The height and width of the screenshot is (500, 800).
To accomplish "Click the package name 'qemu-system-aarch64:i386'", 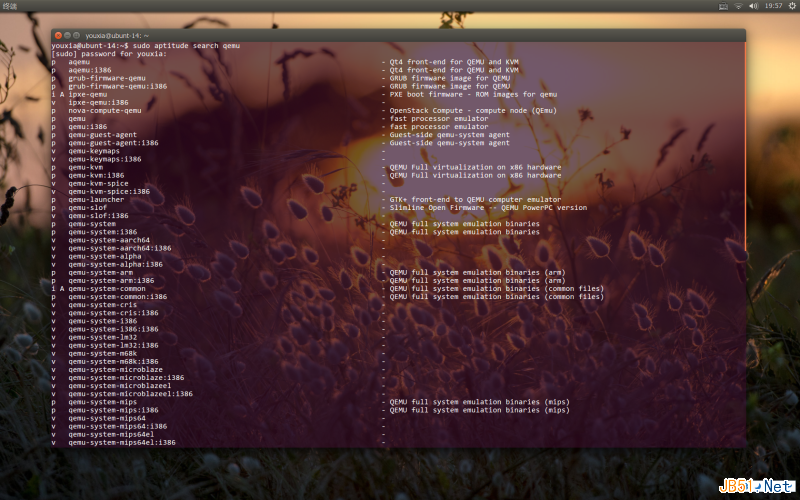I will [120, 248].
